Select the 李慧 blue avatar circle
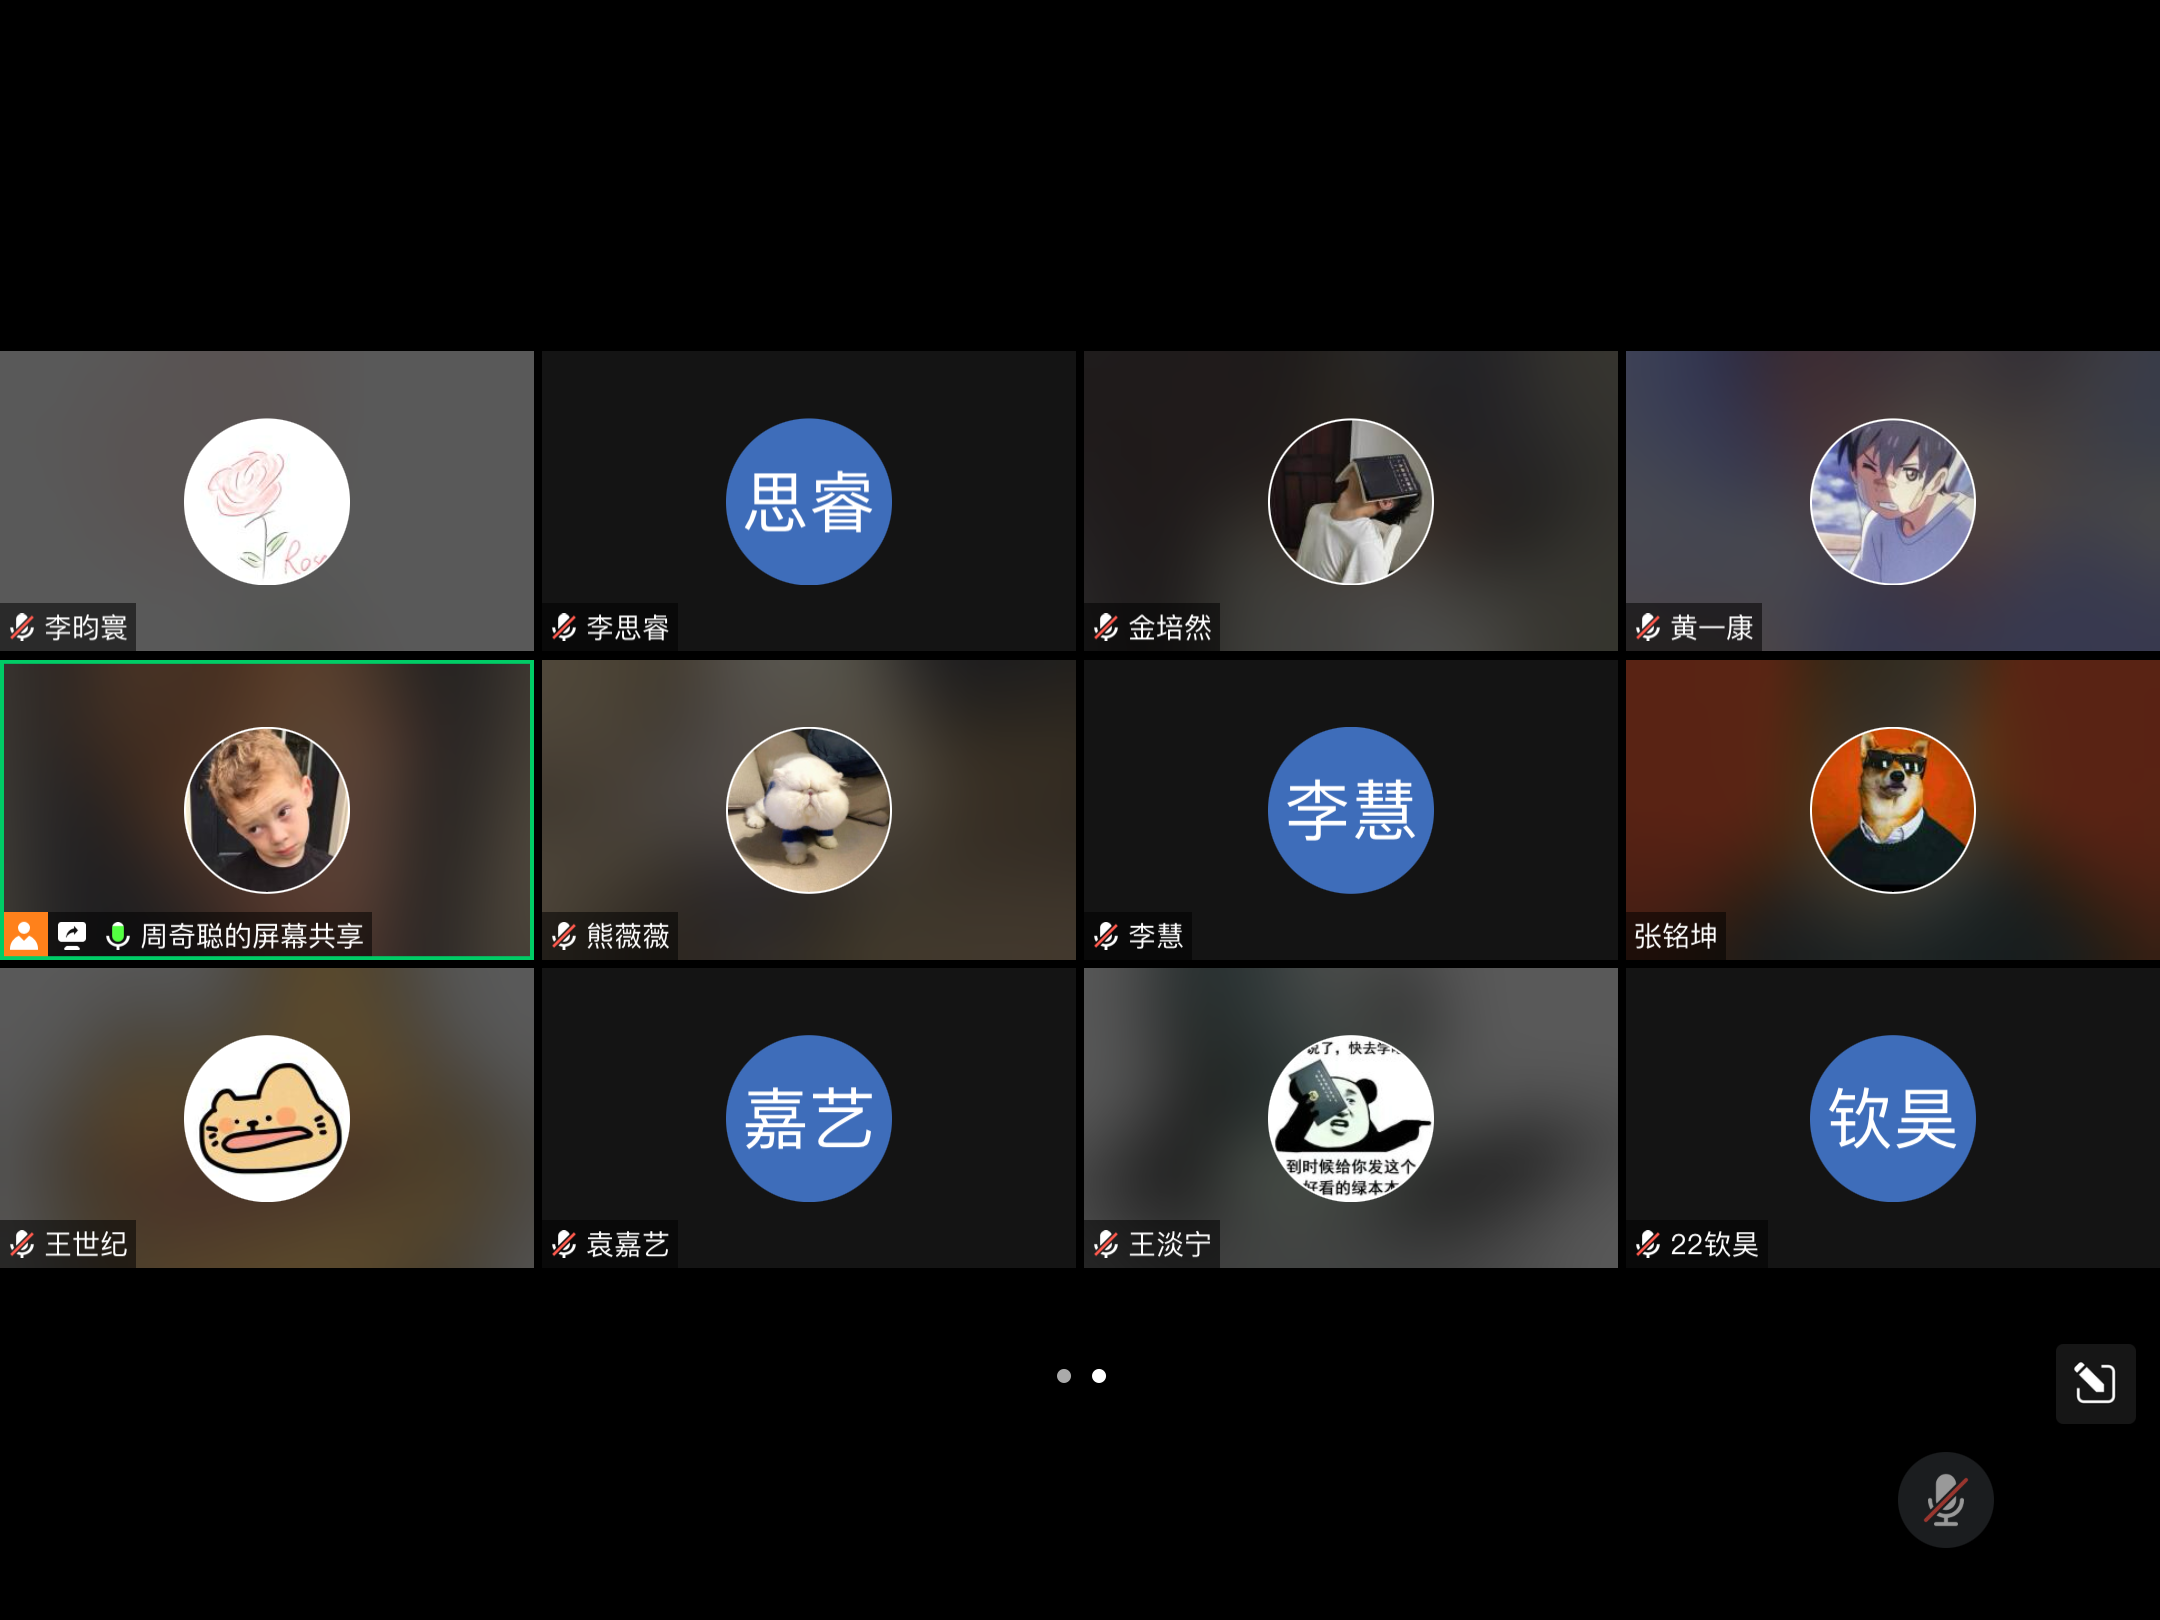 [x=1350, y=810]
